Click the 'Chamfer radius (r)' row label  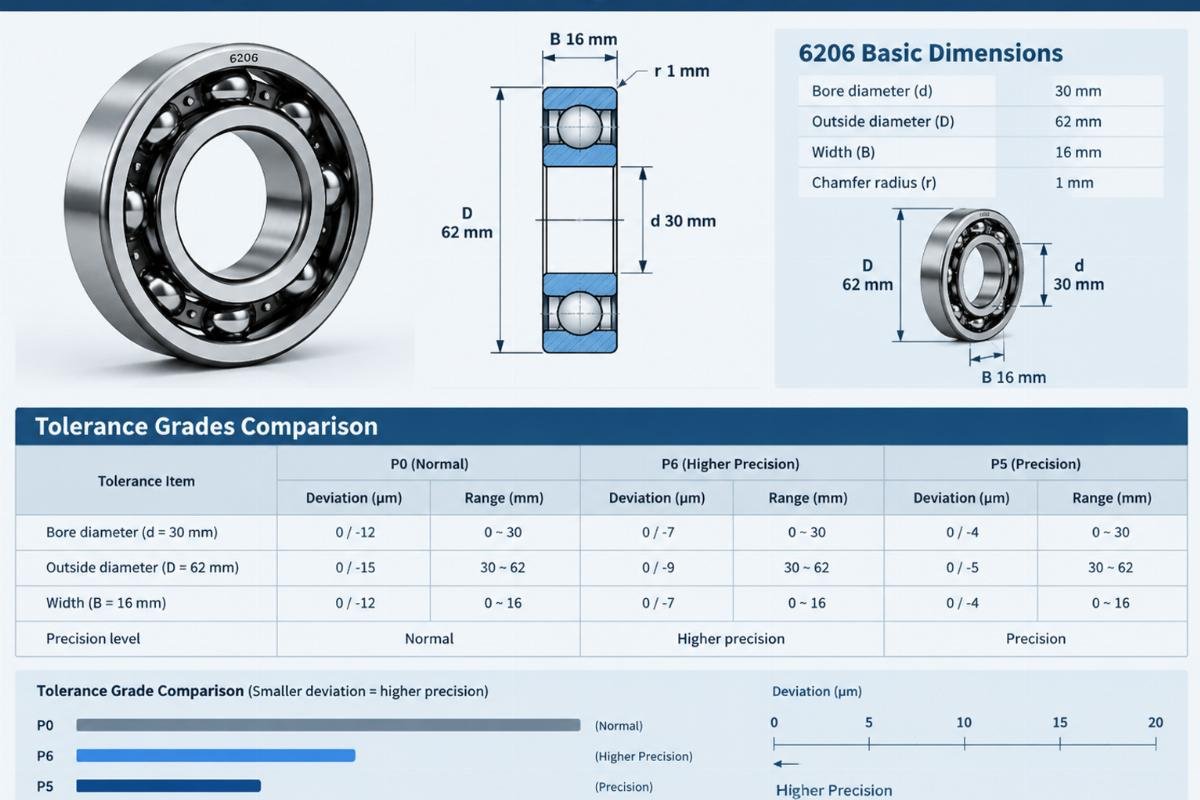(x=874, y=183)
